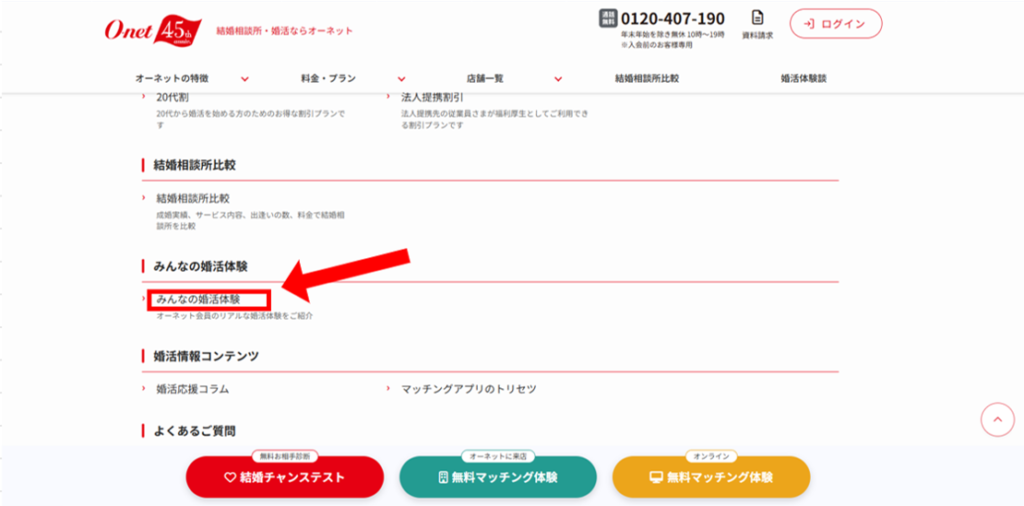This screenshot has height=506, width=1024.
Task: Open 婚活体験談 in the top navigation
Action: [804, 78]
